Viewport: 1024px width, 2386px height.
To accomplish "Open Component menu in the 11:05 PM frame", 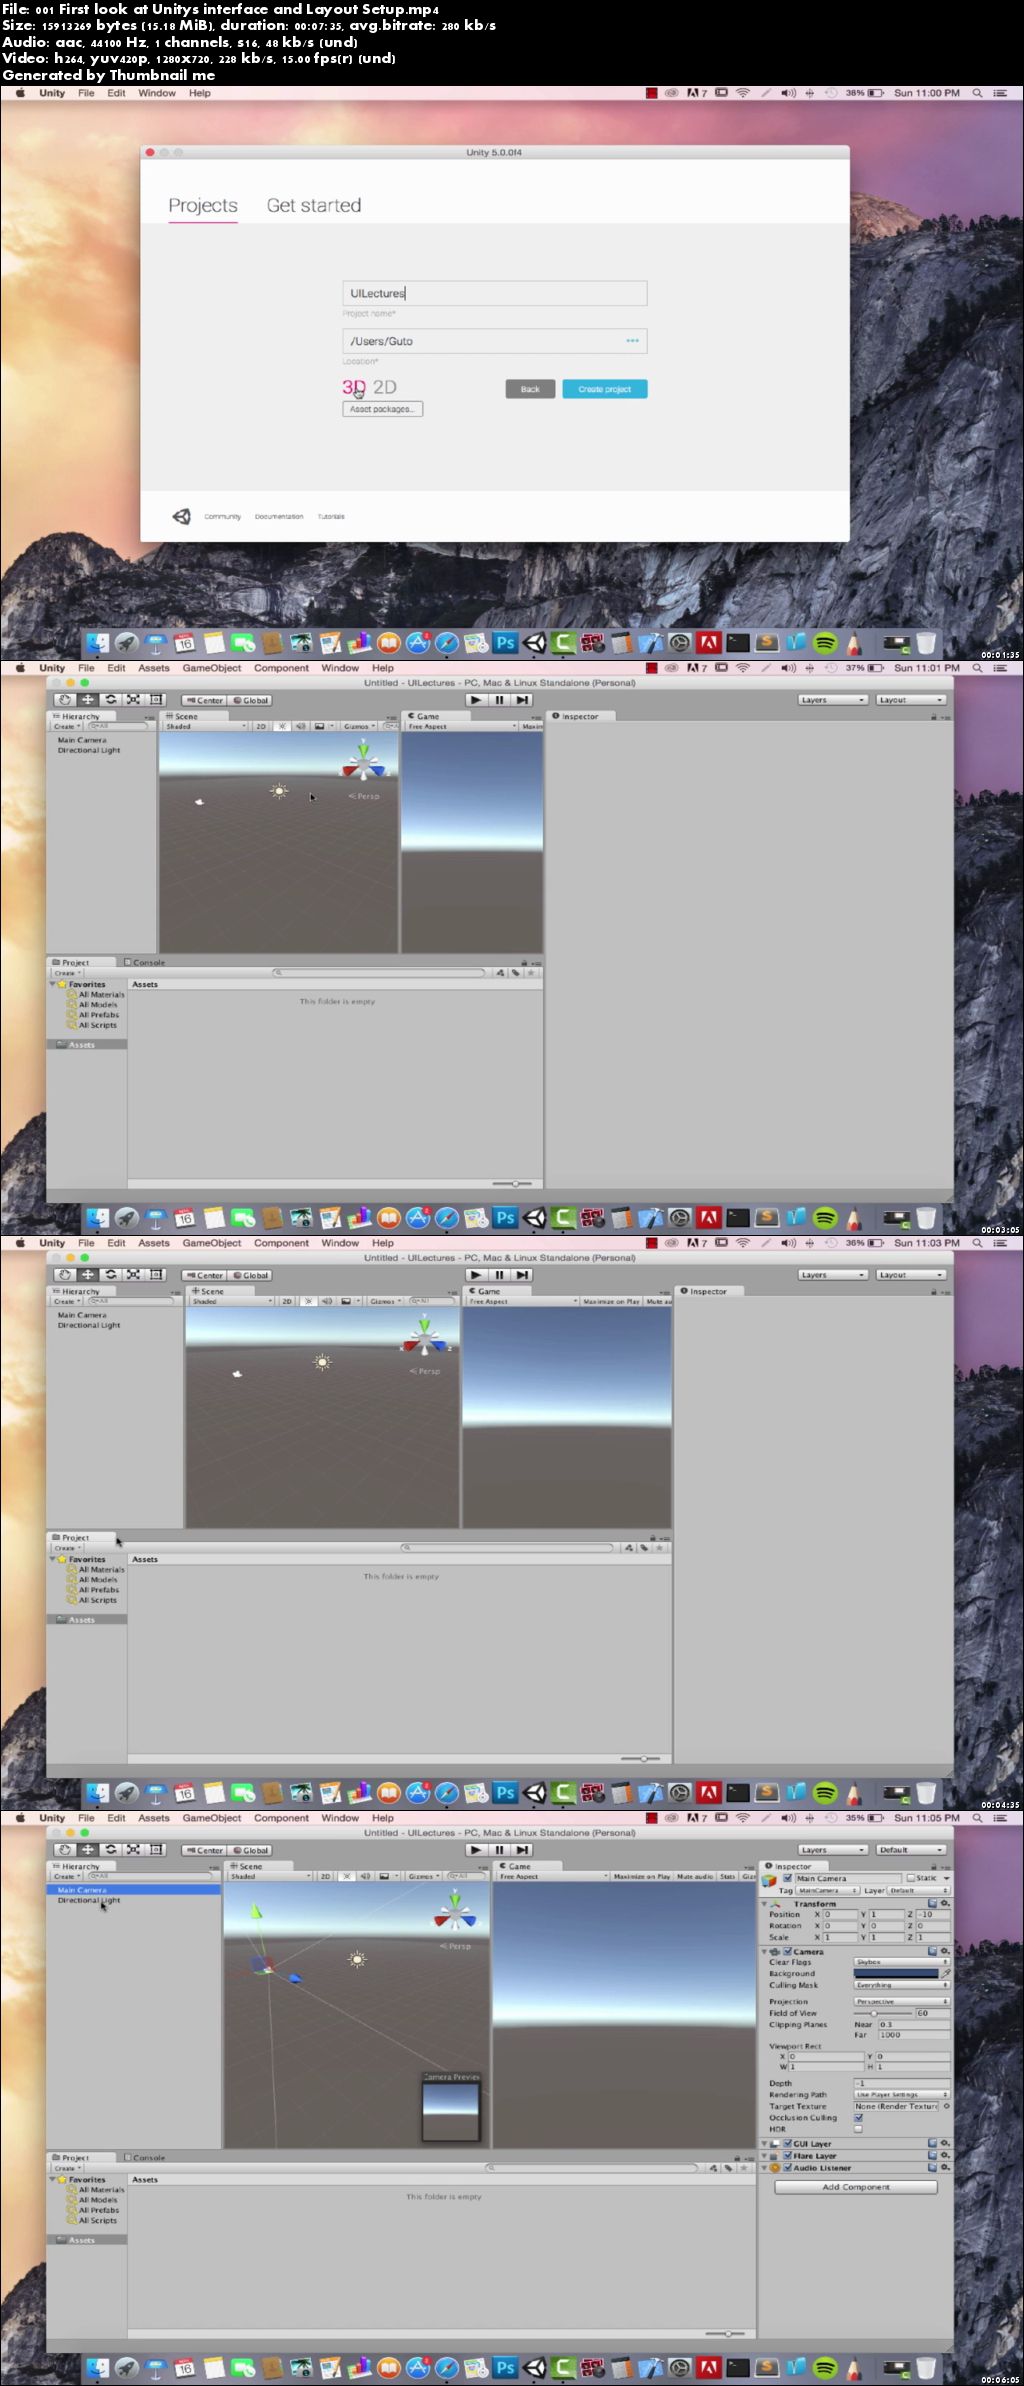I will coord(281,1818).
